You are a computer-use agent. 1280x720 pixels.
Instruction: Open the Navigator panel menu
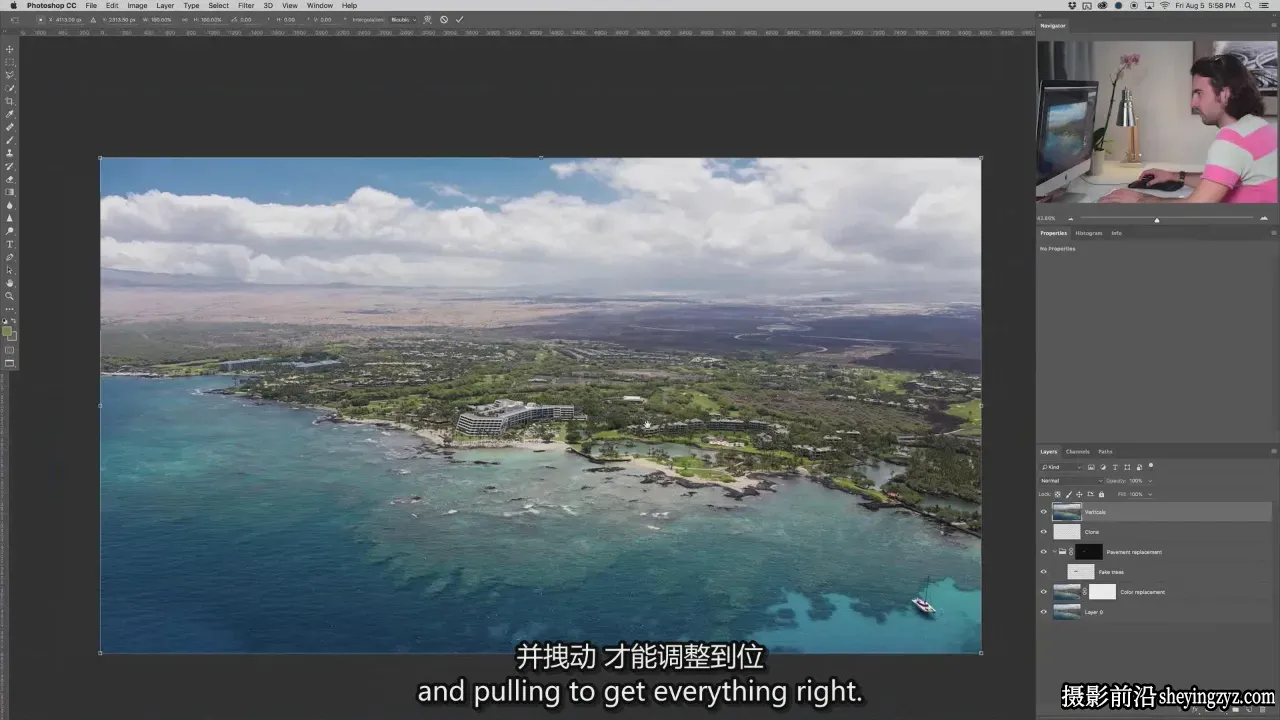tap(1273, 25)
